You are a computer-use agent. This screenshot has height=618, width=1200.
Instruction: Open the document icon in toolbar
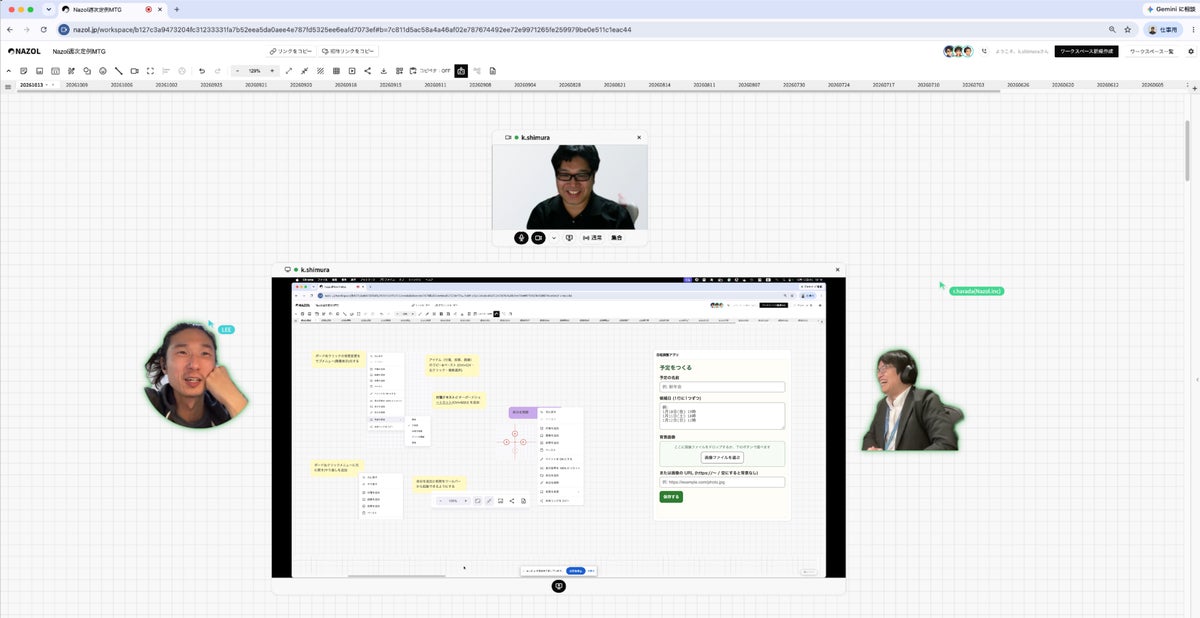(493, 71)
